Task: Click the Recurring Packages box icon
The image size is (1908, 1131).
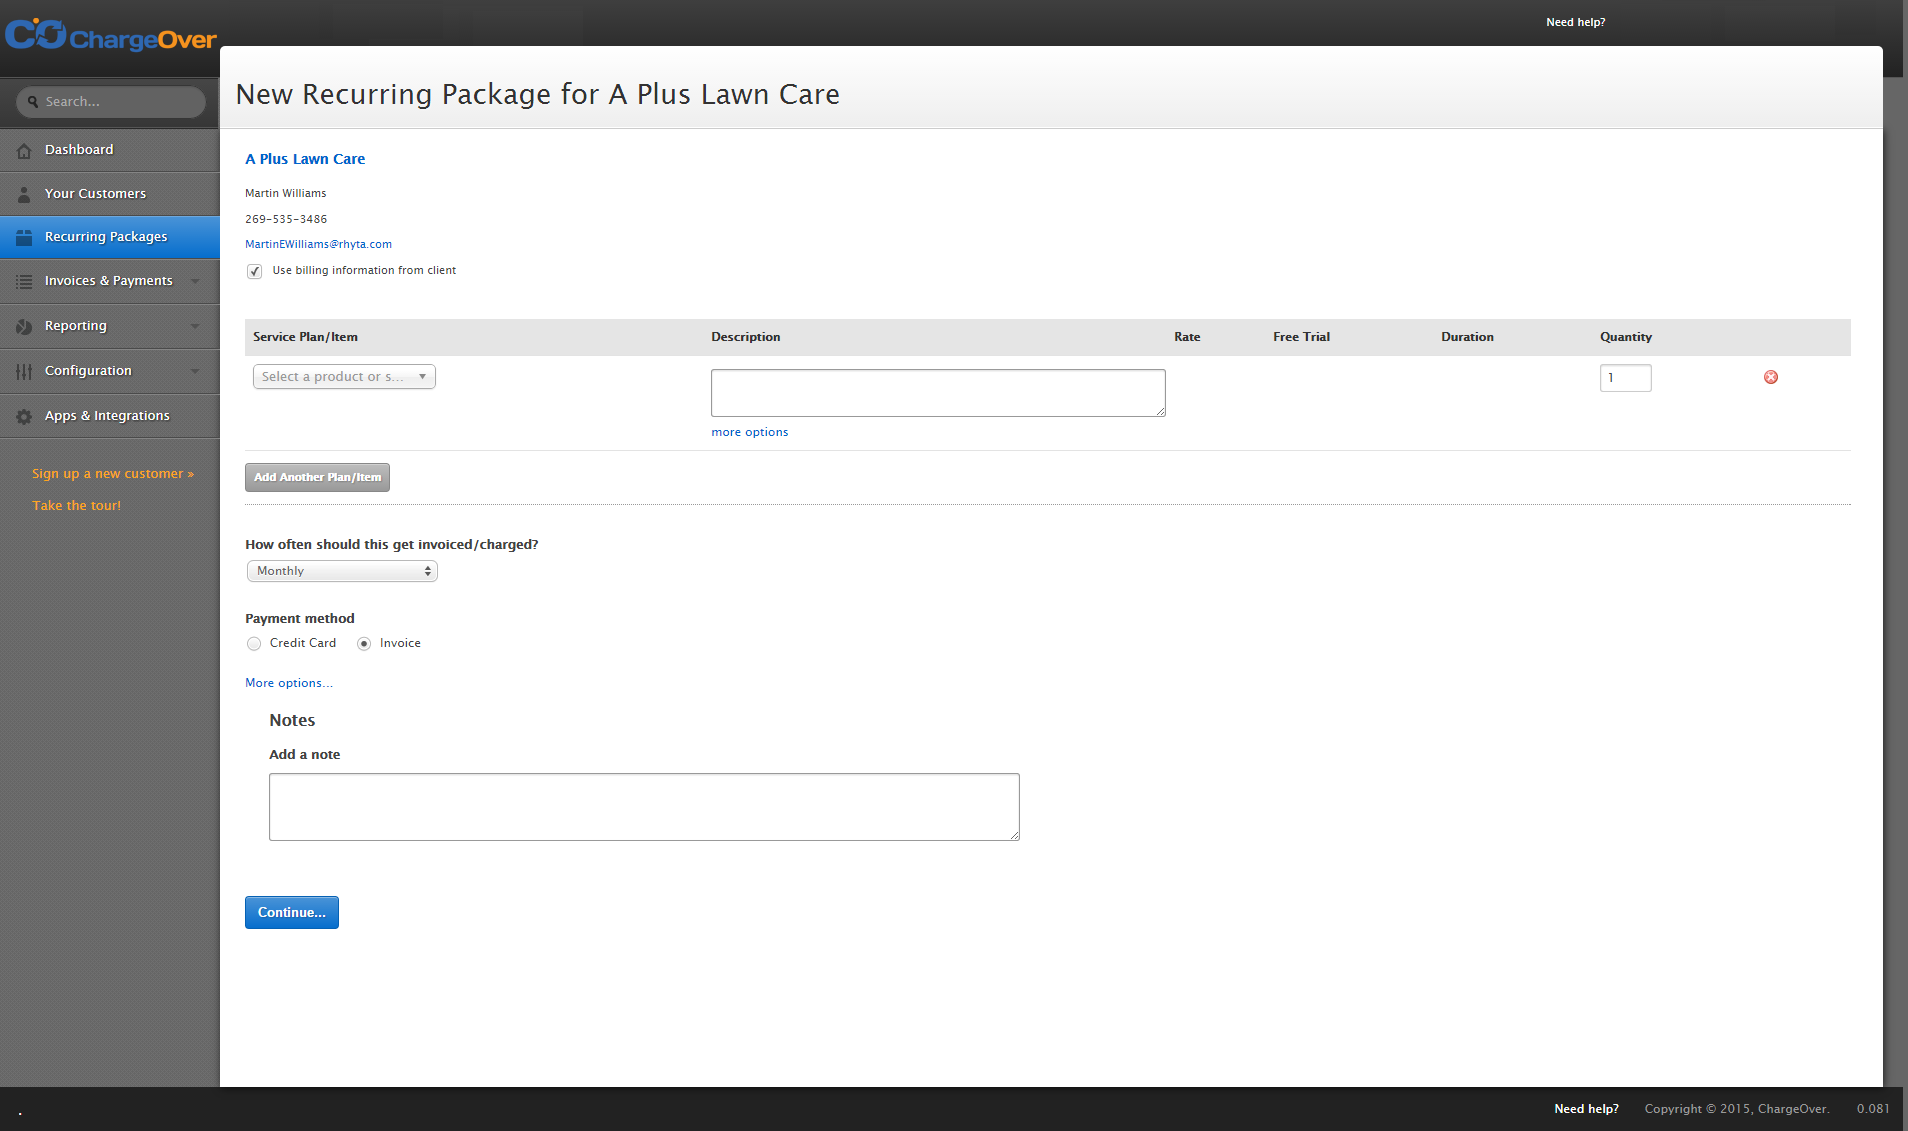Action: coord(24,238)
